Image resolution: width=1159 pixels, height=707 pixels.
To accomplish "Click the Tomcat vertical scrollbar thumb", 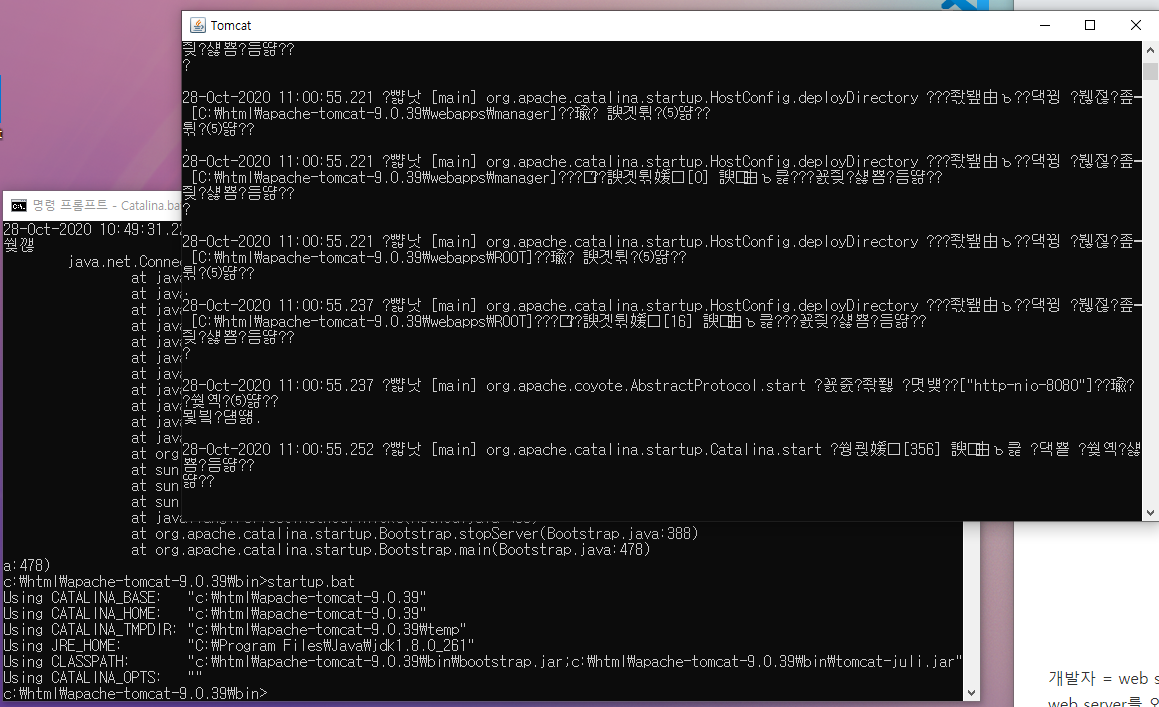I will pos(1150,72).
